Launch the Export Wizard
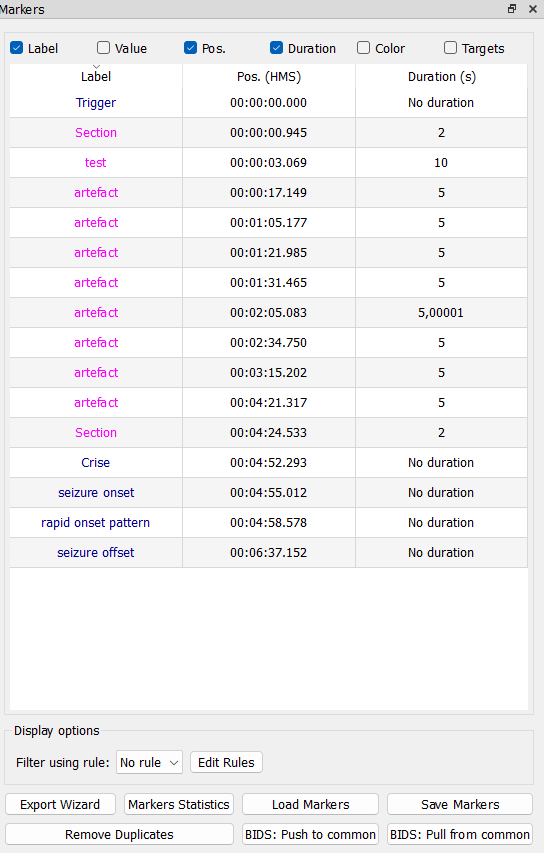The image size is (544, 853). point(60,804)
